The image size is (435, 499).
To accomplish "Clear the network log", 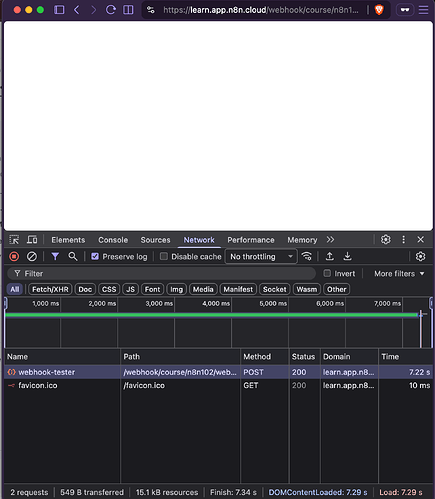I will 32,256.
